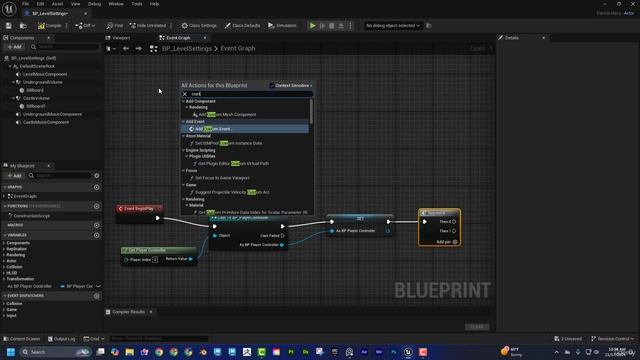Open the Edit menu
This screenshot has height=360, width=640.
(x=40, y=4)
